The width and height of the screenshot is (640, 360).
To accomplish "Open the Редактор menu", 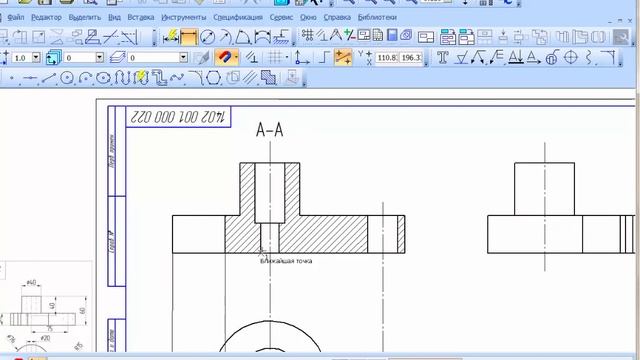I will (46, 18).
